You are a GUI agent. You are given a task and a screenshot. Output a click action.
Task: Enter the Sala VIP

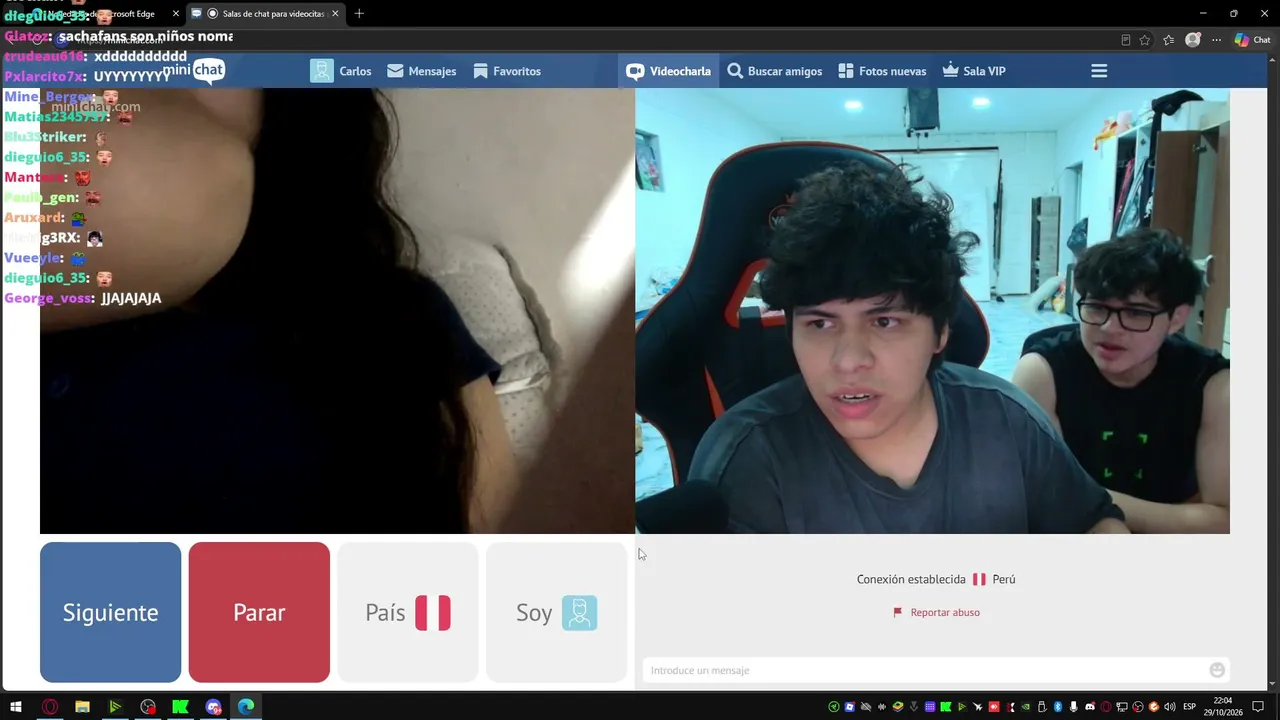[x=974, y=71]
